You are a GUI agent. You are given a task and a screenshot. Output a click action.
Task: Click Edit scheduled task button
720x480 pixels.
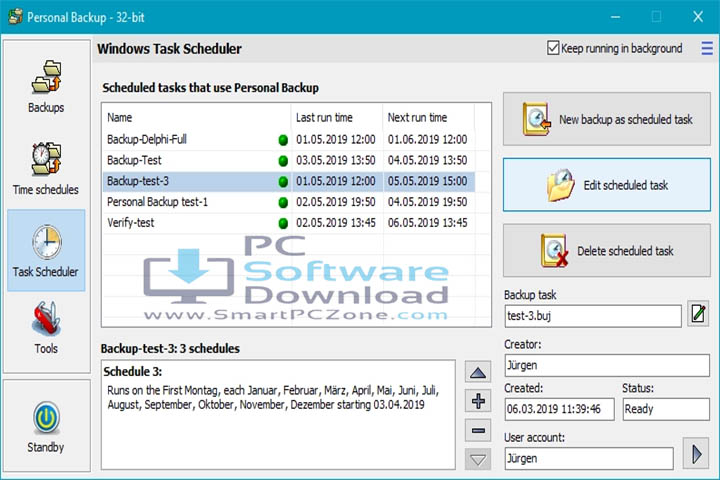pyautogui.click(x=607, y=185)
